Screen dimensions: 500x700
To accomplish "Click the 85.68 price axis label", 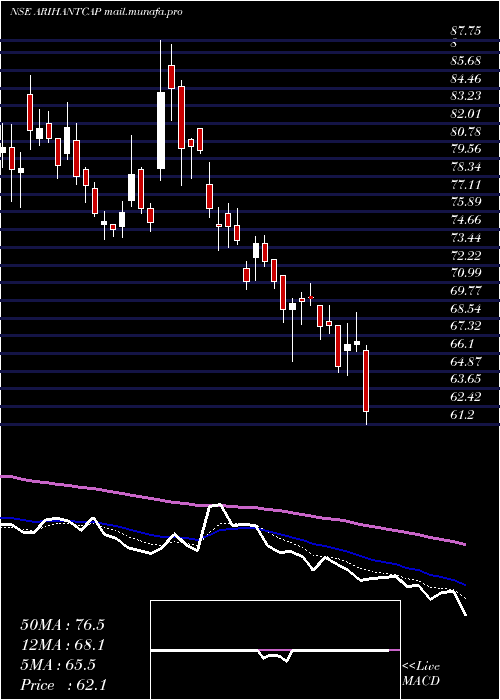I will [466, 60].
